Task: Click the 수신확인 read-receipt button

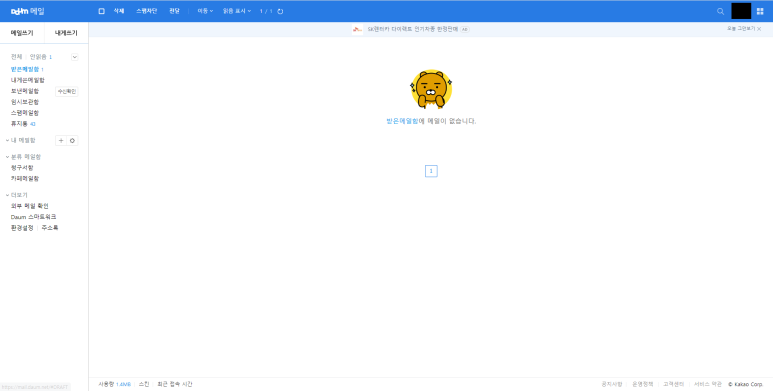Action: [x=67, y=91]
